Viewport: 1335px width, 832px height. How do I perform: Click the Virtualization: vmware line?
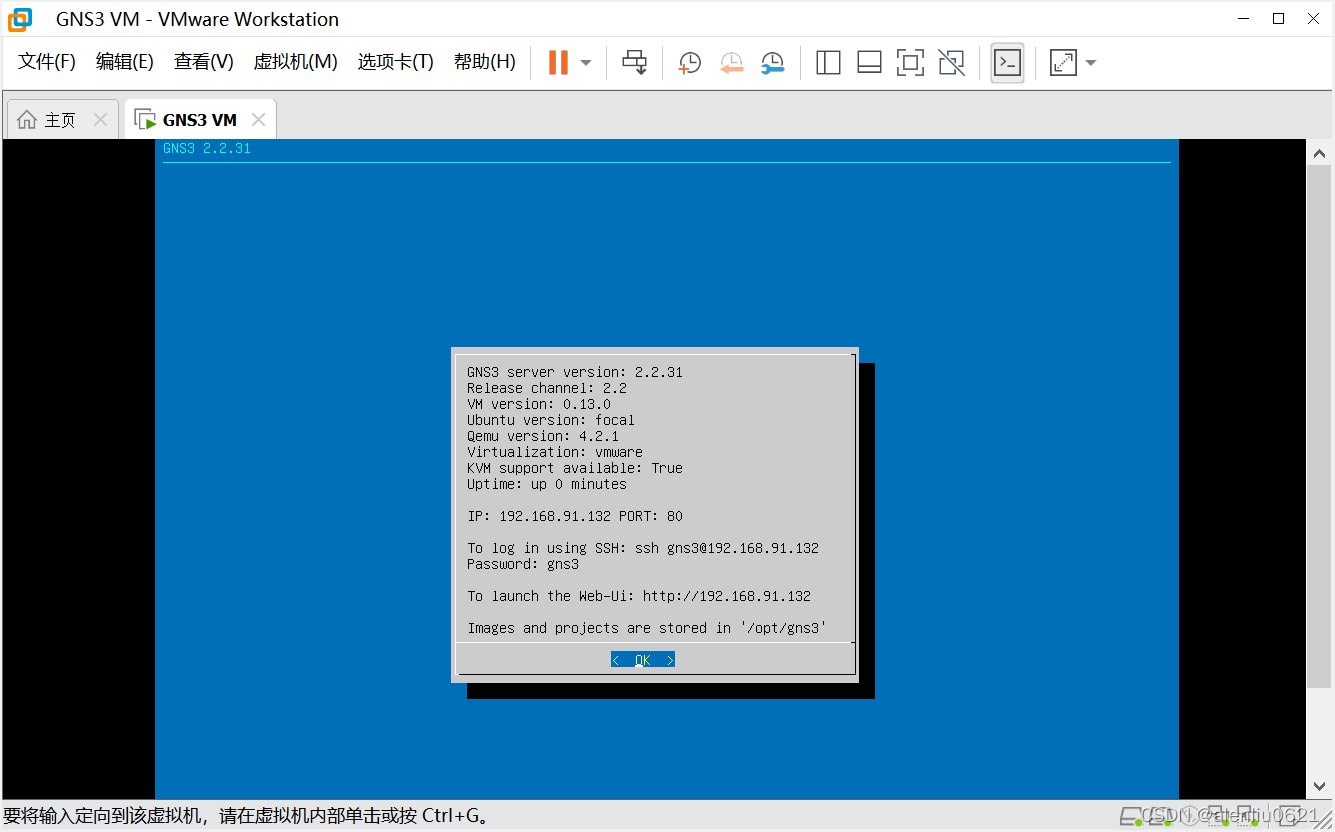(x=555, y=452)
